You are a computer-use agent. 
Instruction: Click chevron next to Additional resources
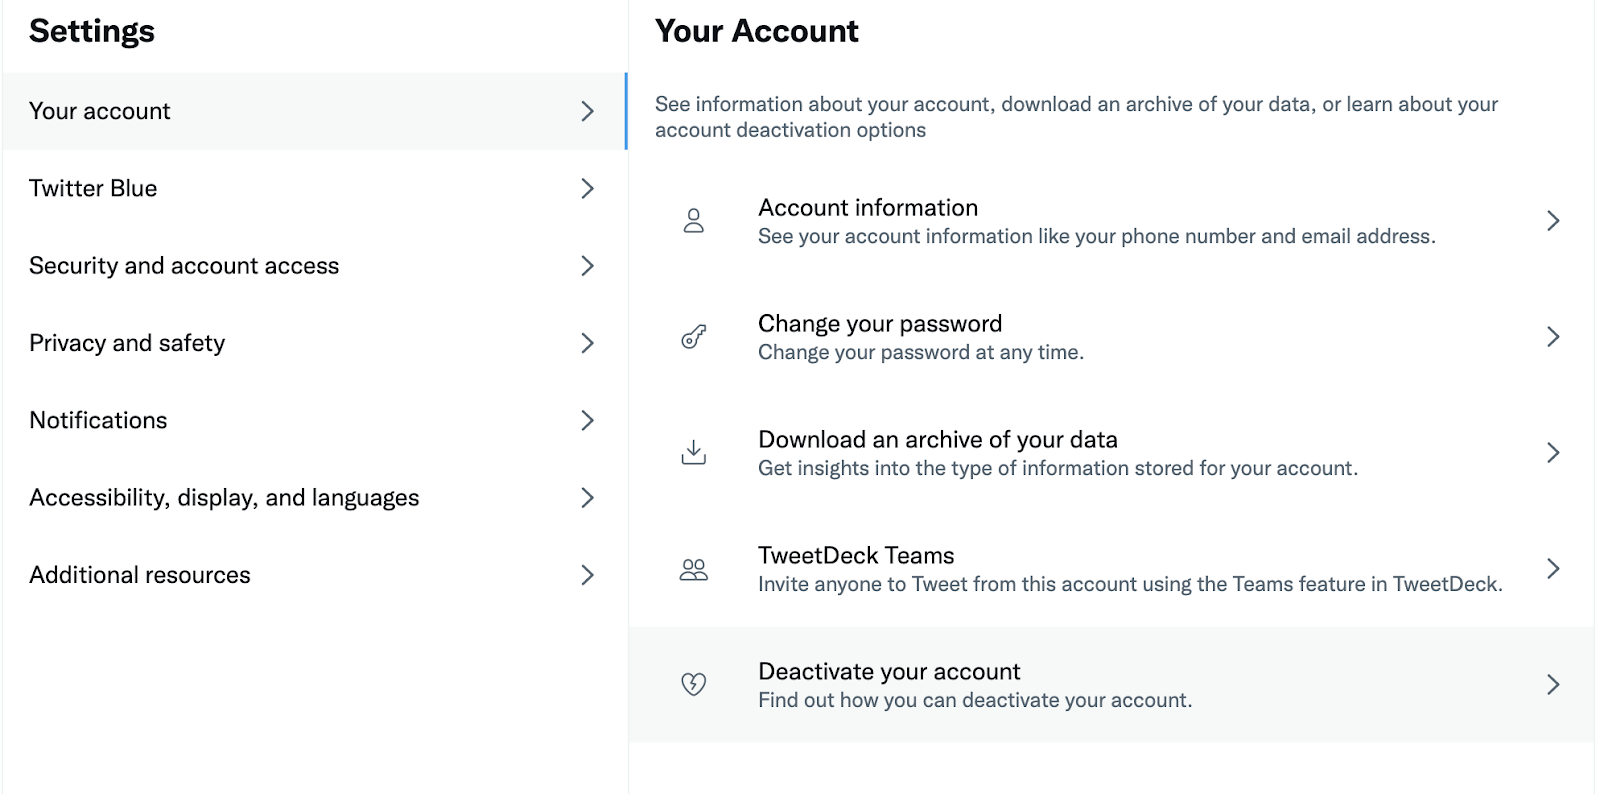click(587, 575)
